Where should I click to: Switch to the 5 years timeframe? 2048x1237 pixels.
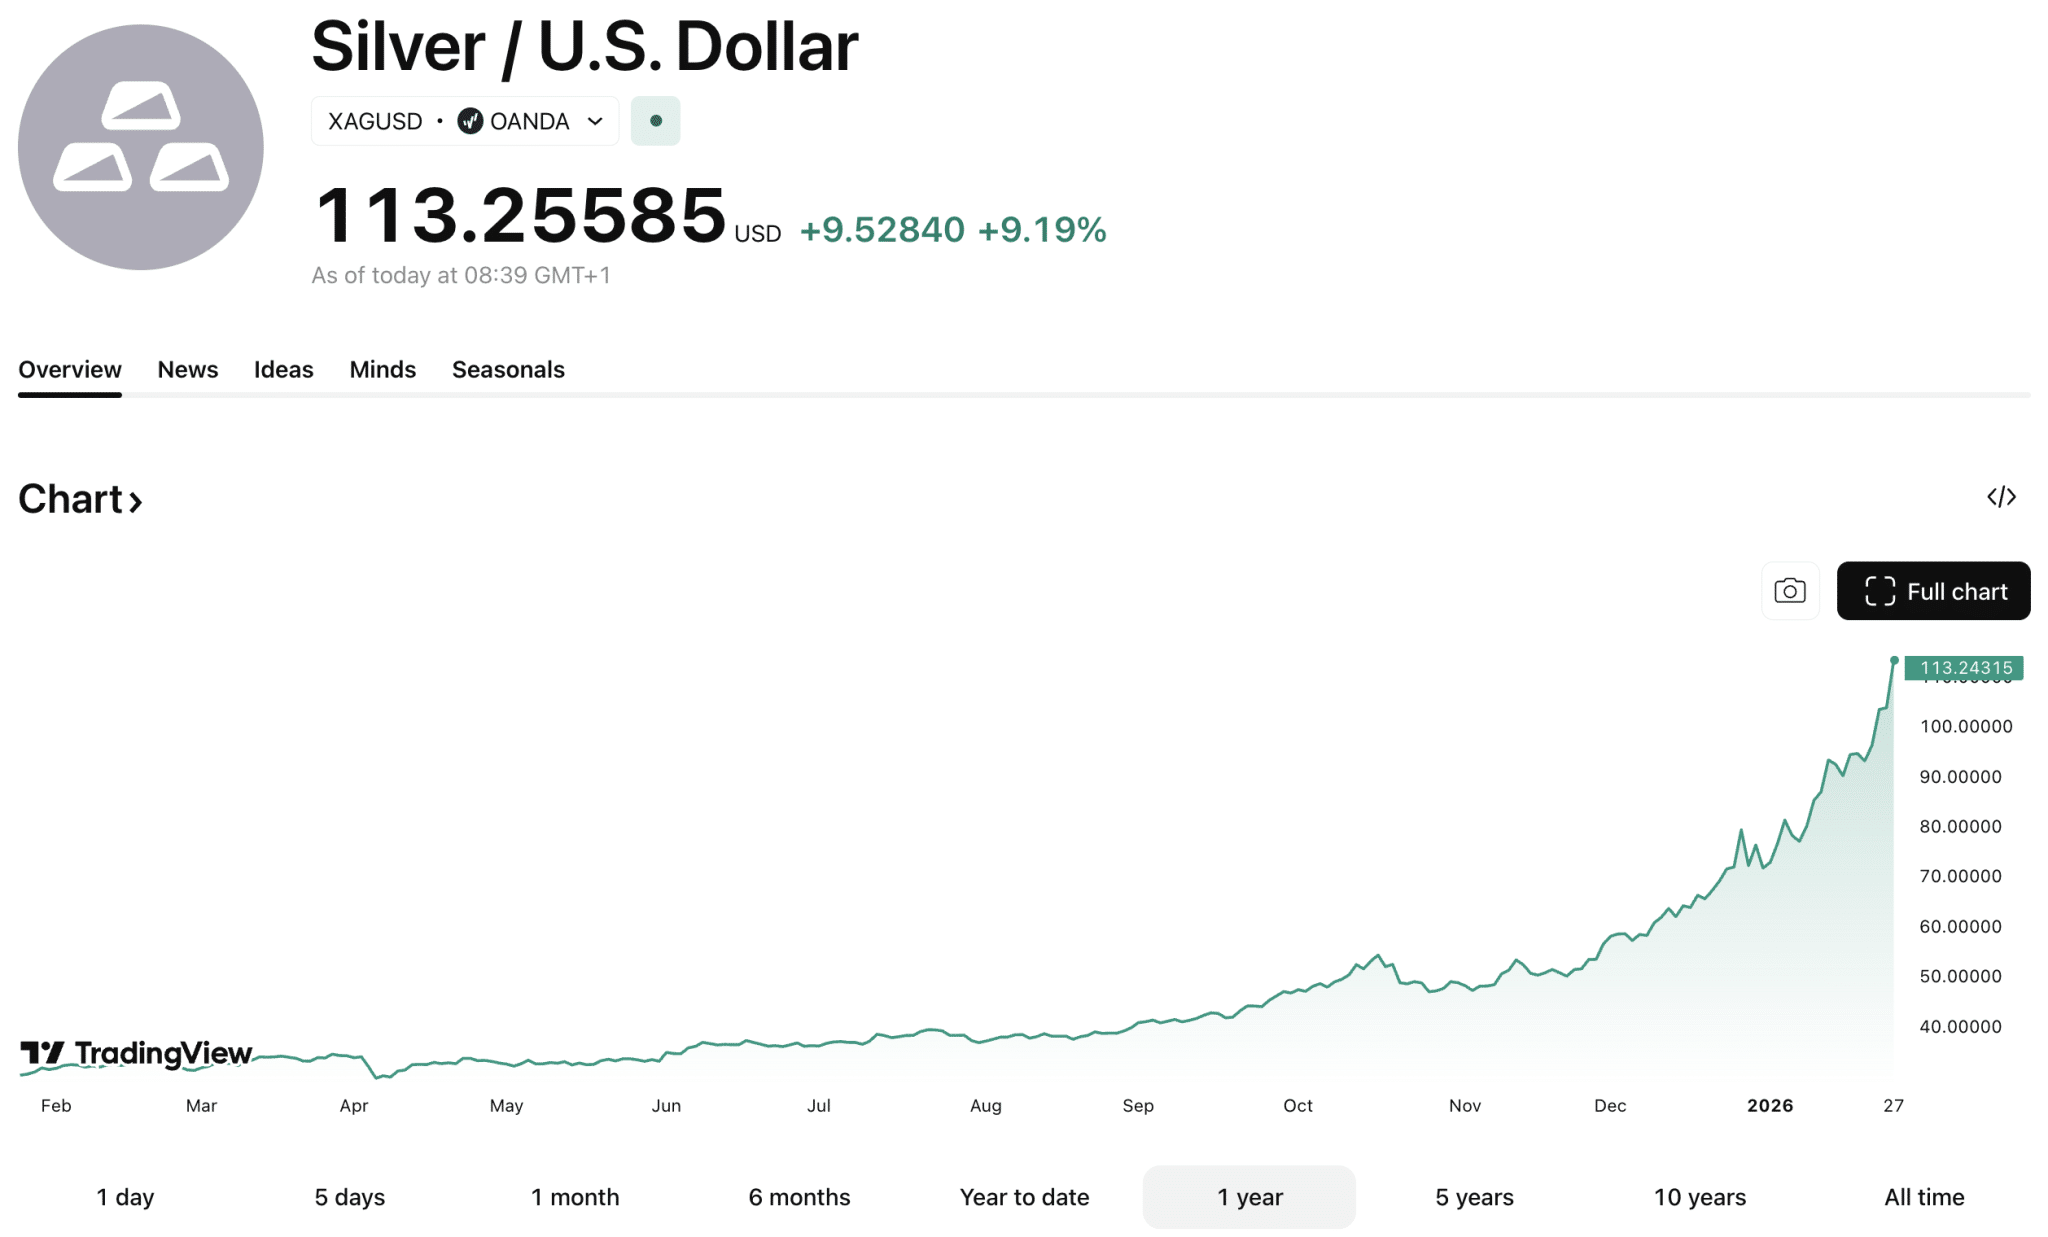(x=1473, y=1196)
